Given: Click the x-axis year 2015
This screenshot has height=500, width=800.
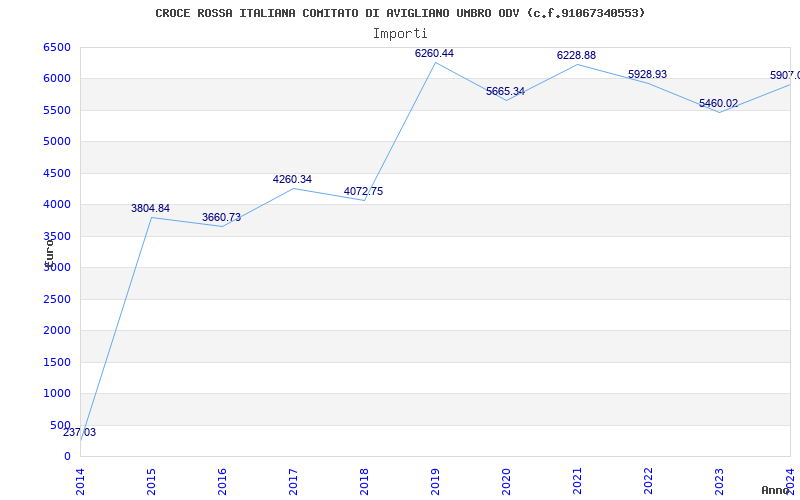Looking at the screenshot, I should click(151, 482).
